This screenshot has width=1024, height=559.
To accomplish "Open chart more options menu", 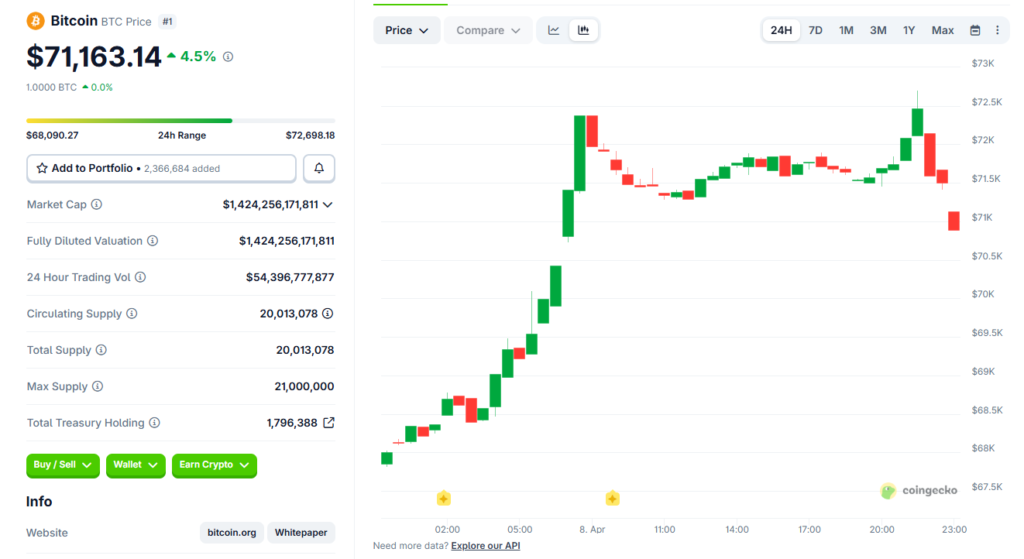I will coord(997,30).
